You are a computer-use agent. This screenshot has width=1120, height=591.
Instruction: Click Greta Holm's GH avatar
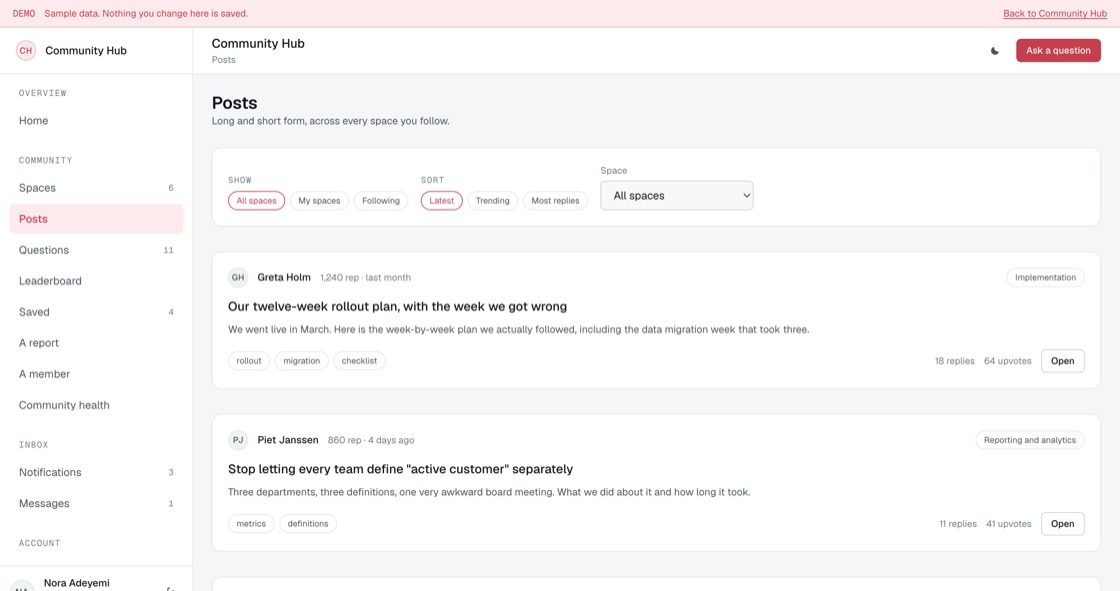click(x=238, y=277)
